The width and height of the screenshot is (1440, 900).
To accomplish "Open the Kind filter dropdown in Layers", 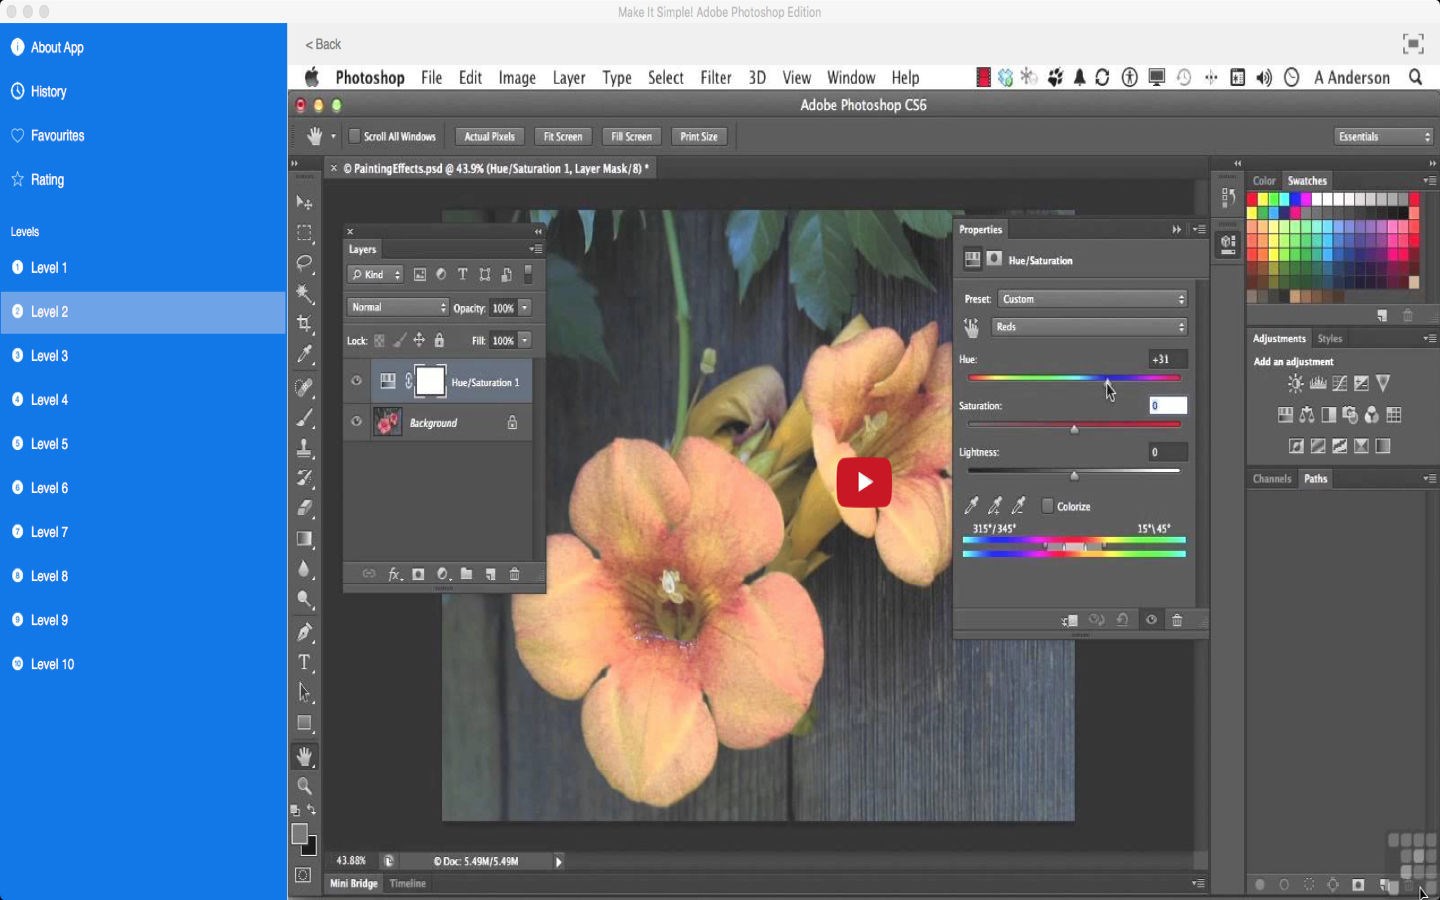I will [375, 275].
